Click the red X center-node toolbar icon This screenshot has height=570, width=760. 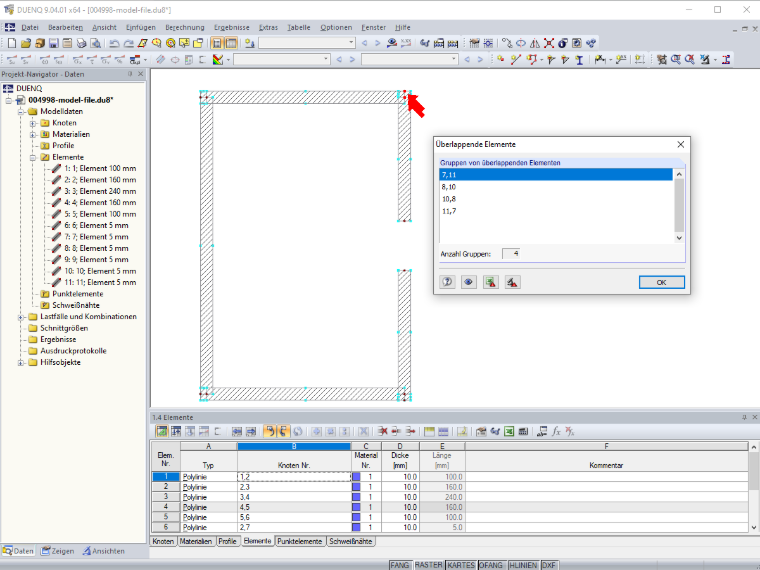[x=549, y=43]
